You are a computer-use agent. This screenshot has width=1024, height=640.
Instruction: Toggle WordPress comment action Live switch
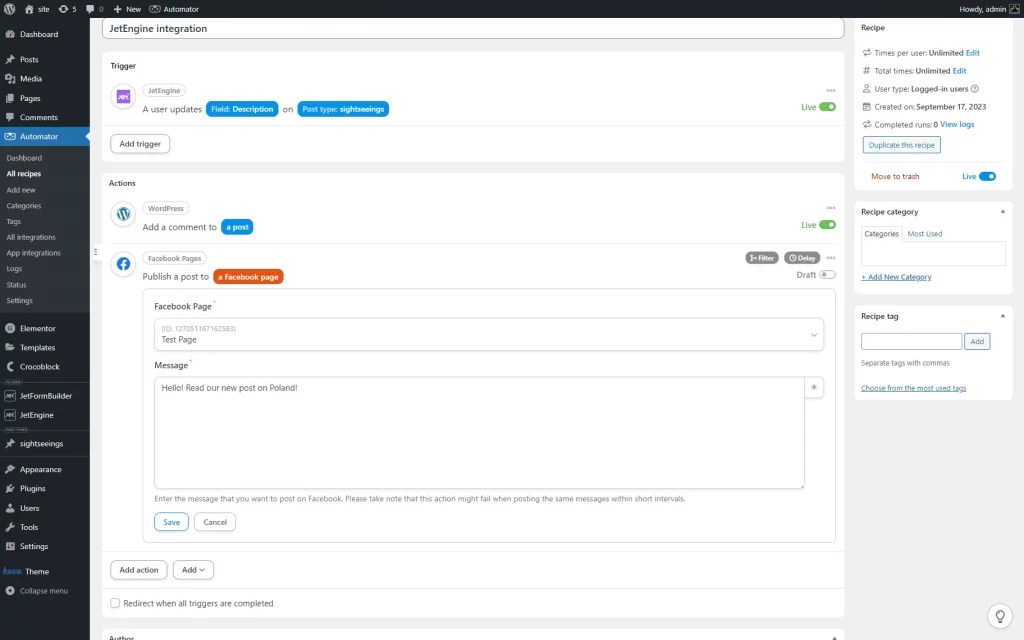coord(827,225)
